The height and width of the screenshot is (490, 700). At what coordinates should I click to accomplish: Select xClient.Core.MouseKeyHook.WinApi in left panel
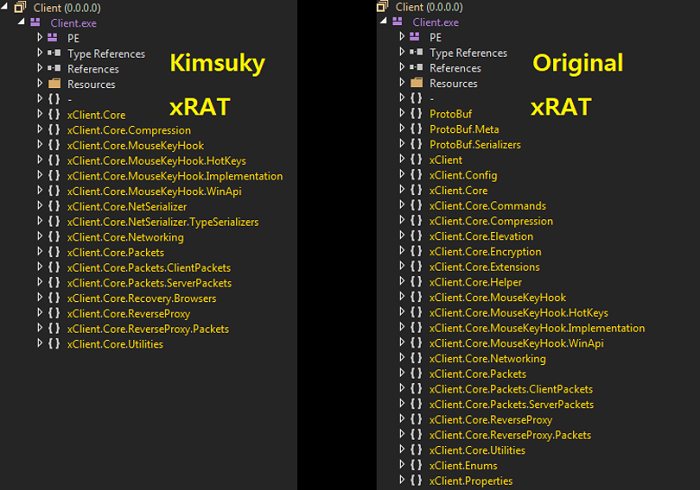pos(154,191)
